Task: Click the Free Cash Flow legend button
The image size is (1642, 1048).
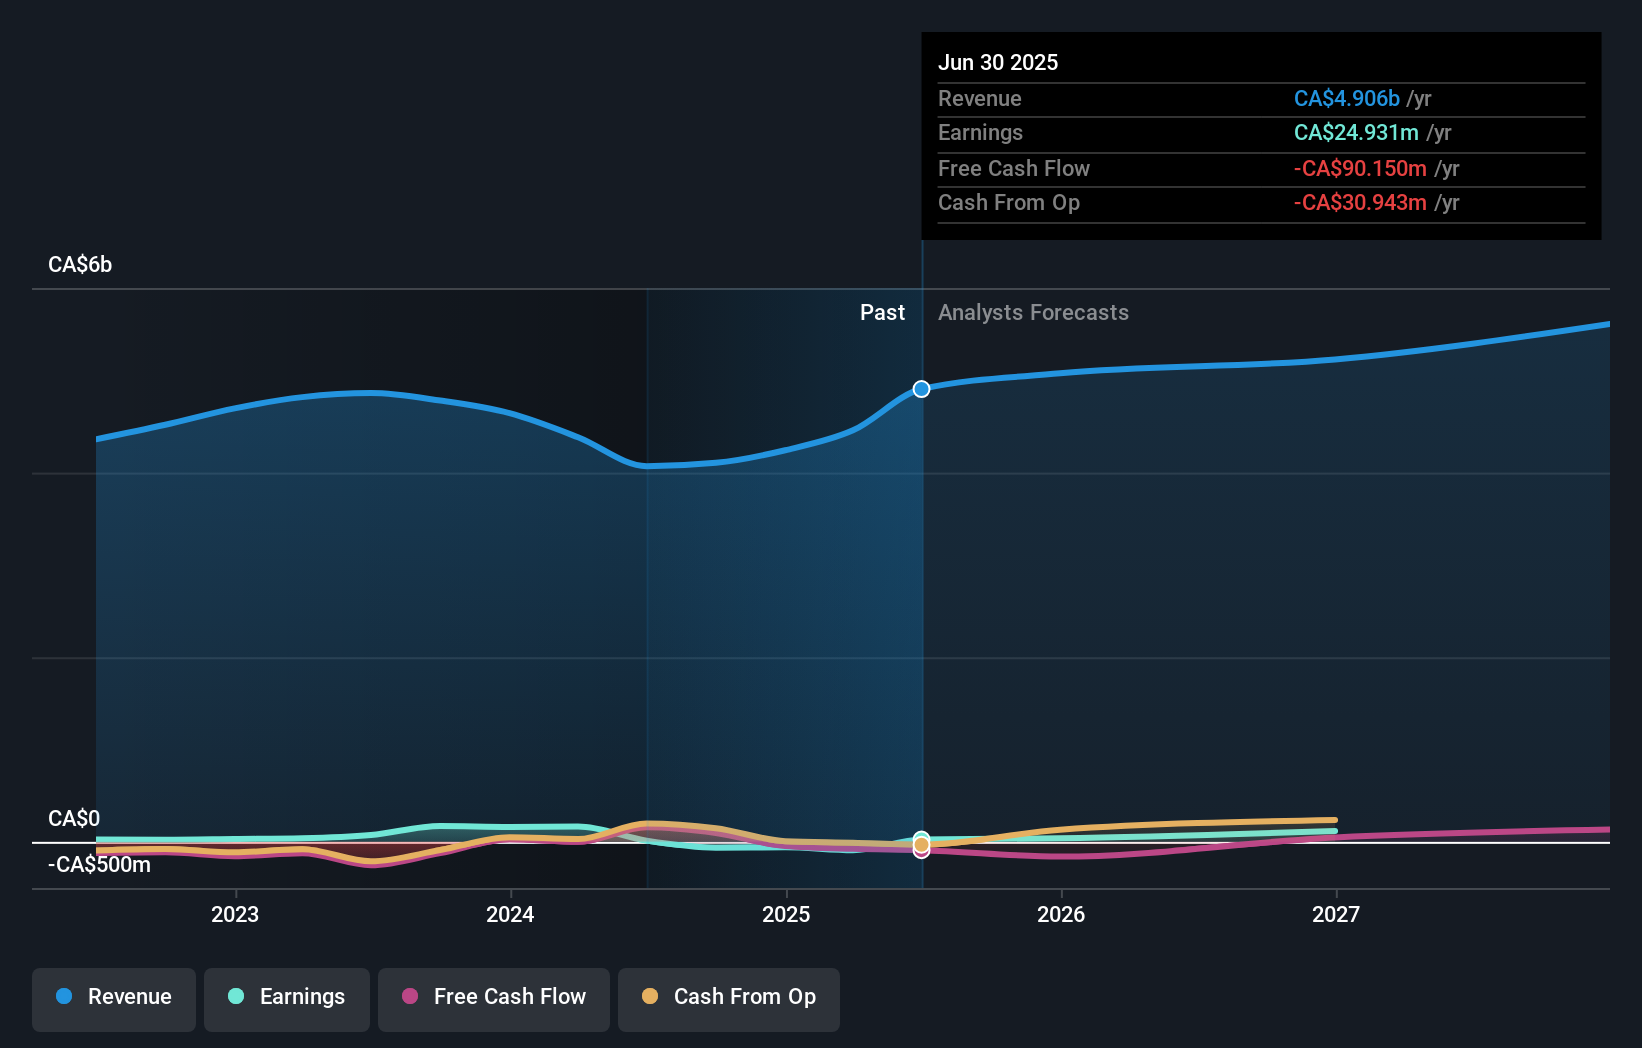Action: [x=494, y=999]
